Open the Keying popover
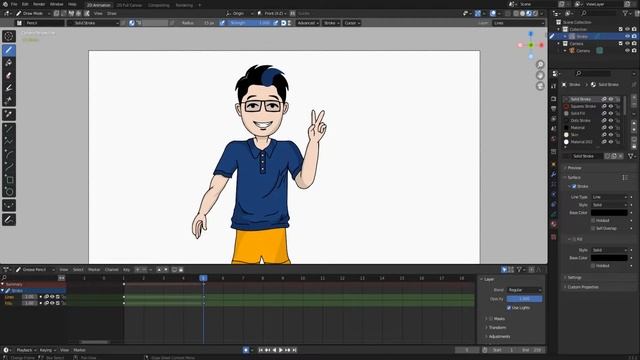 click(x=48, y=350)
